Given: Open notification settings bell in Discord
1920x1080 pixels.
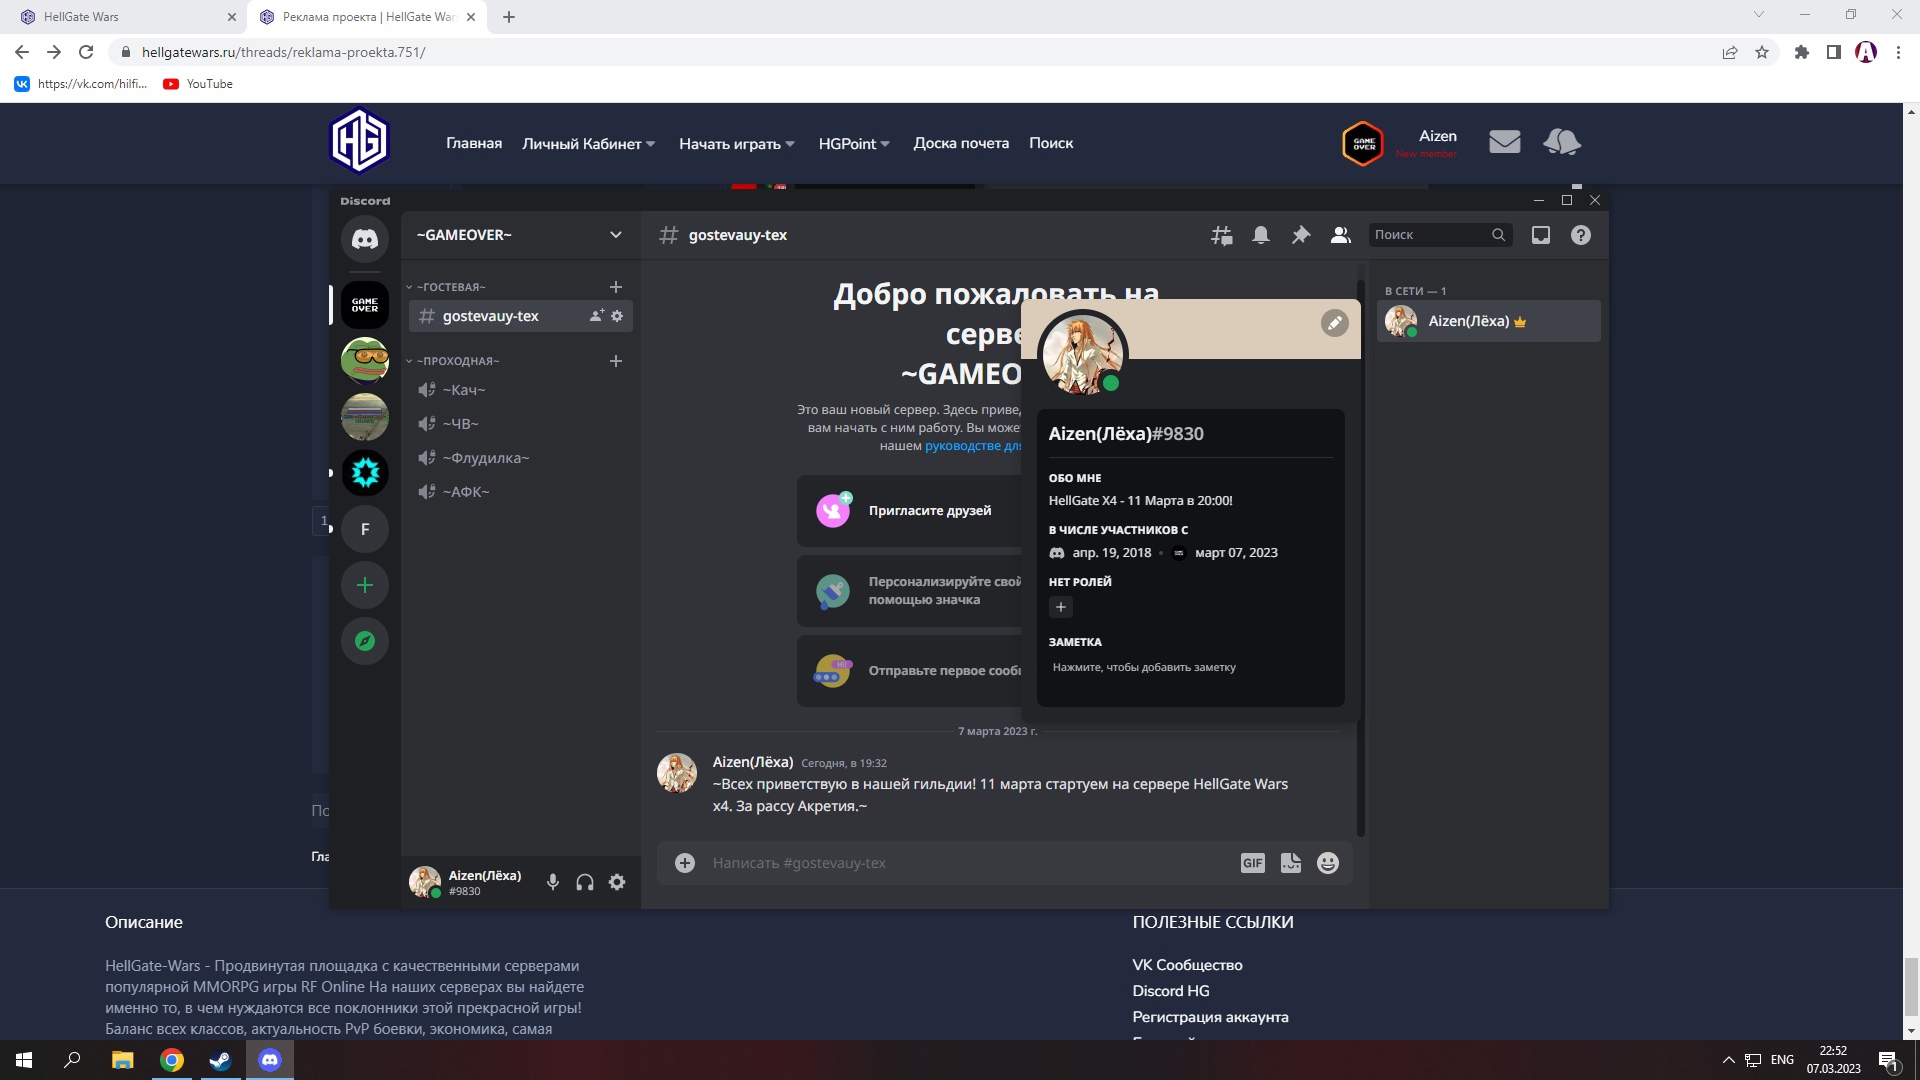Looking at the screenshot, I should coord(1261,235).
